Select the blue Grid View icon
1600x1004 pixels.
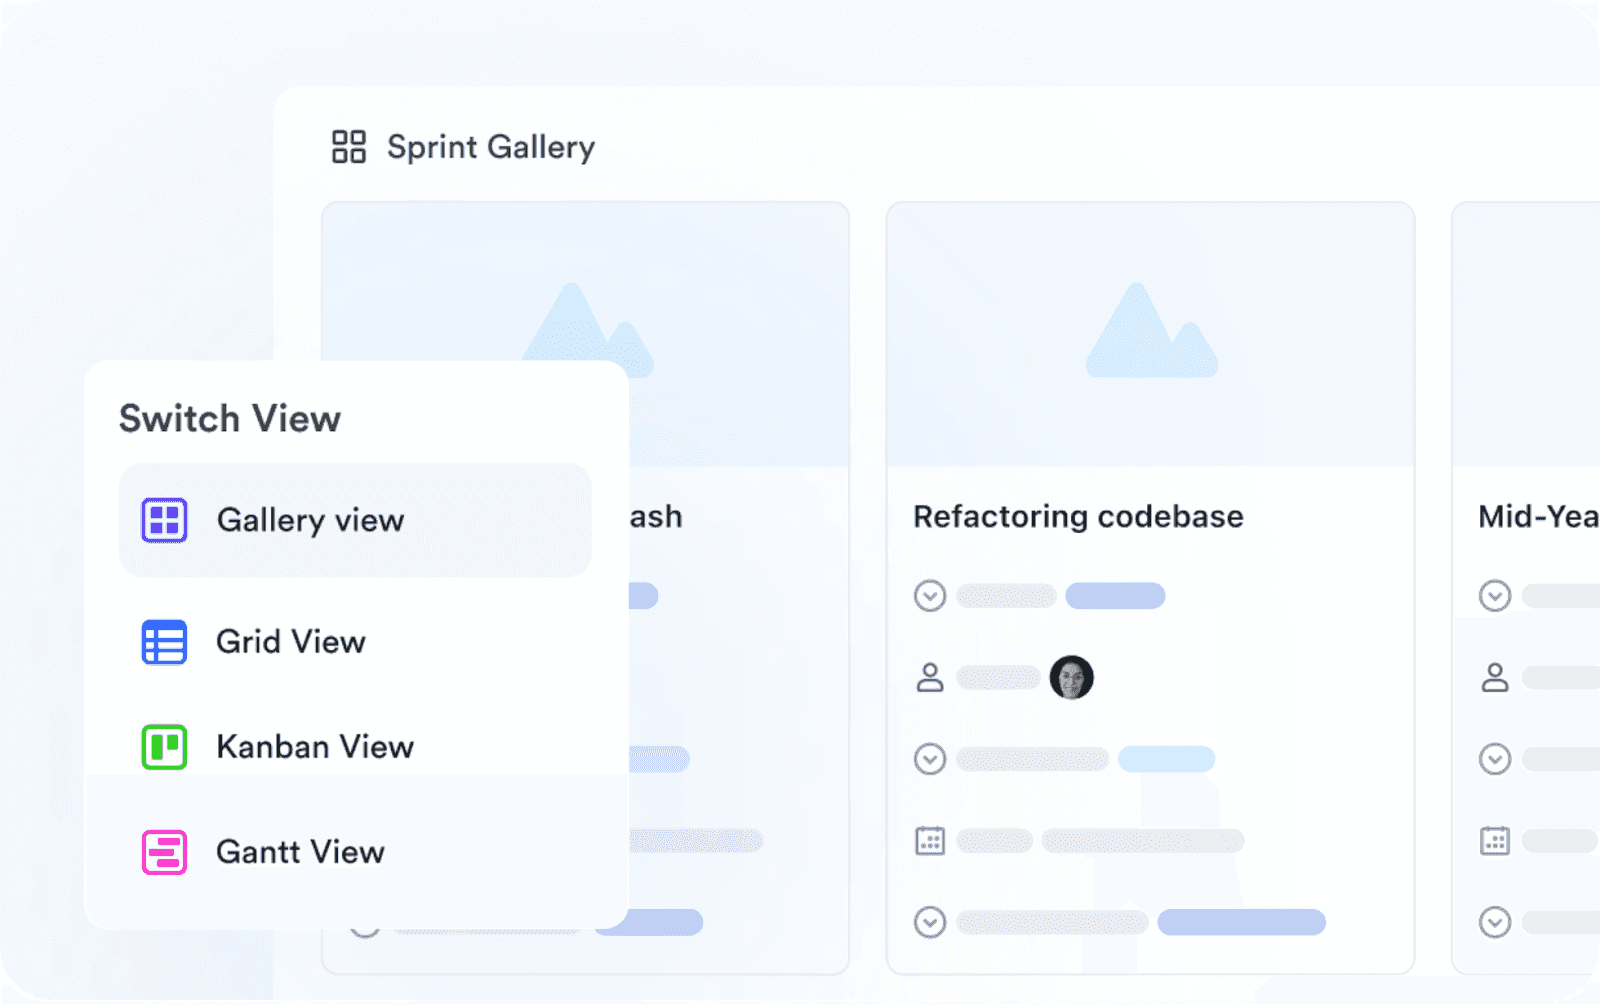(x=164, y=642)
